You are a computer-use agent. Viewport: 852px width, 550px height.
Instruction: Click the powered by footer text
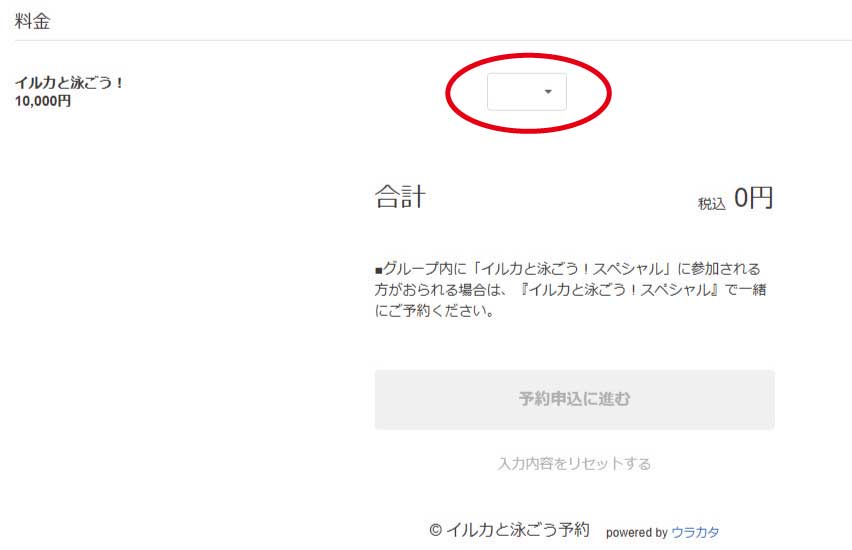[x=636, y=533]
